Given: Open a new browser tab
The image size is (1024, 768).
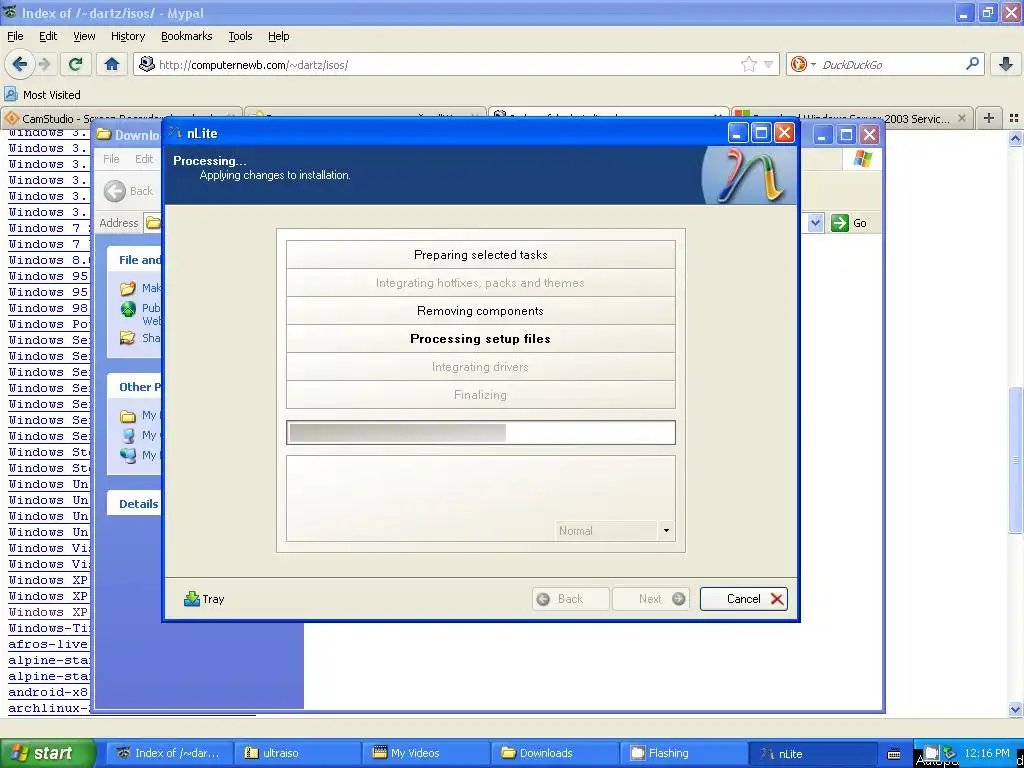Looking at the screenshot, I should [989, 118].
